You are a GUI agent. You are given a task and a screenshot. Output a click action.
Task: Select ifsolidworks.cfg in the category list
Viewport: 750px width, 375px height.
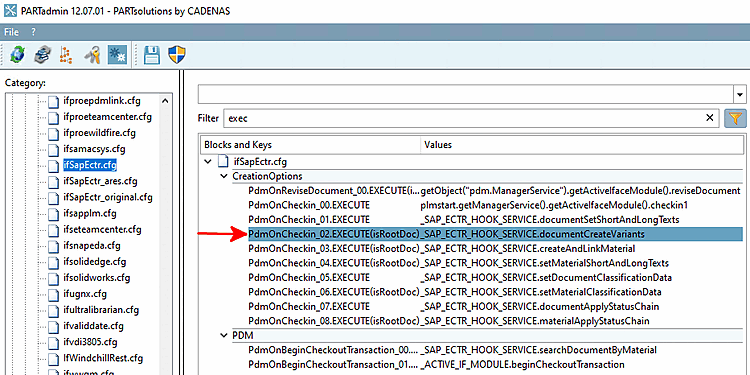[x=96, y=277]
